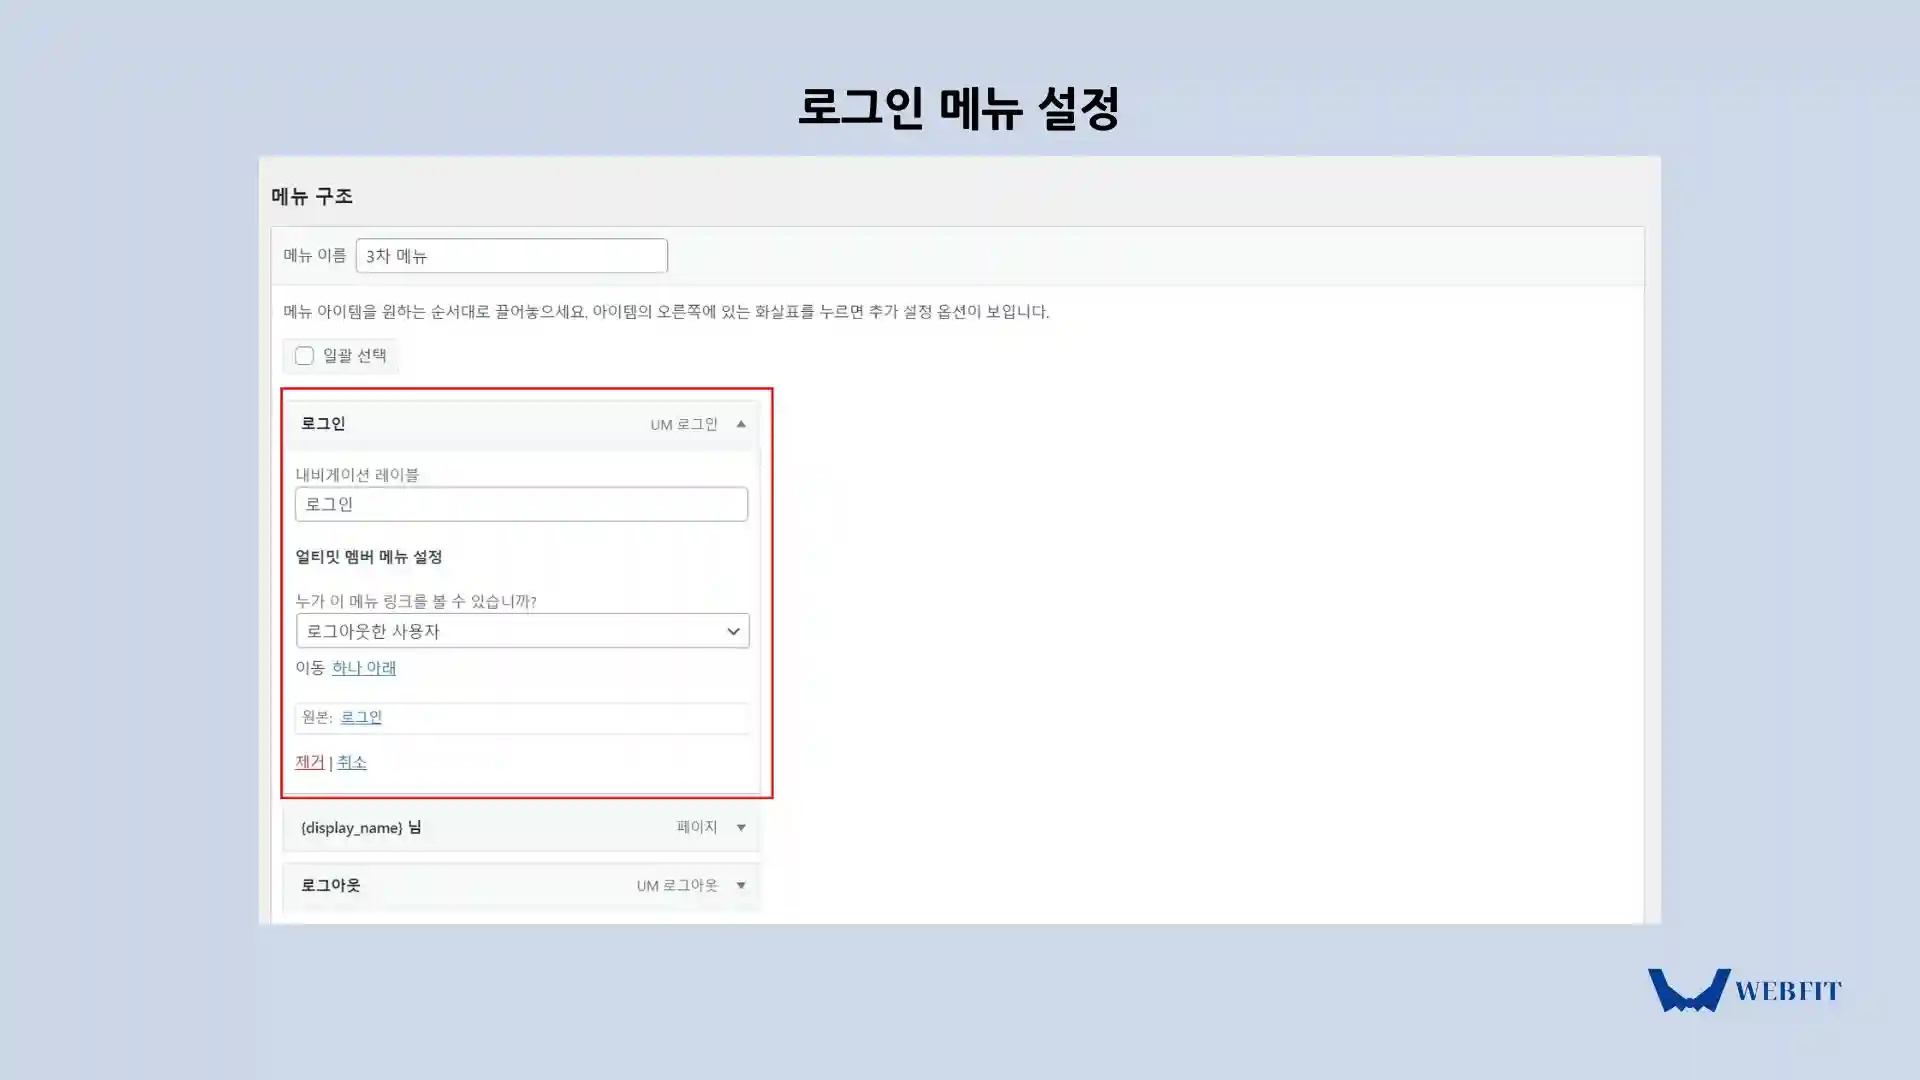Screen dimensions: 1920x1080
Task: Open the 원본 로그인 link
Action: tap(361, 717)
